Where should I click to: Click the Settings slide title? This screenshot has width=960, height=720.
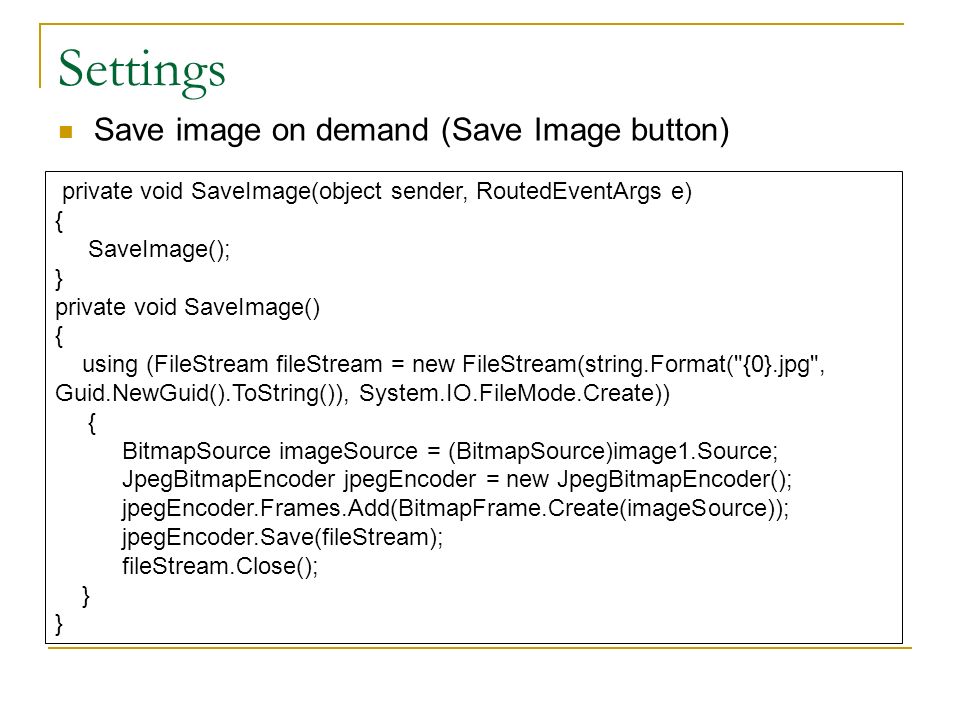click(141, 72)
